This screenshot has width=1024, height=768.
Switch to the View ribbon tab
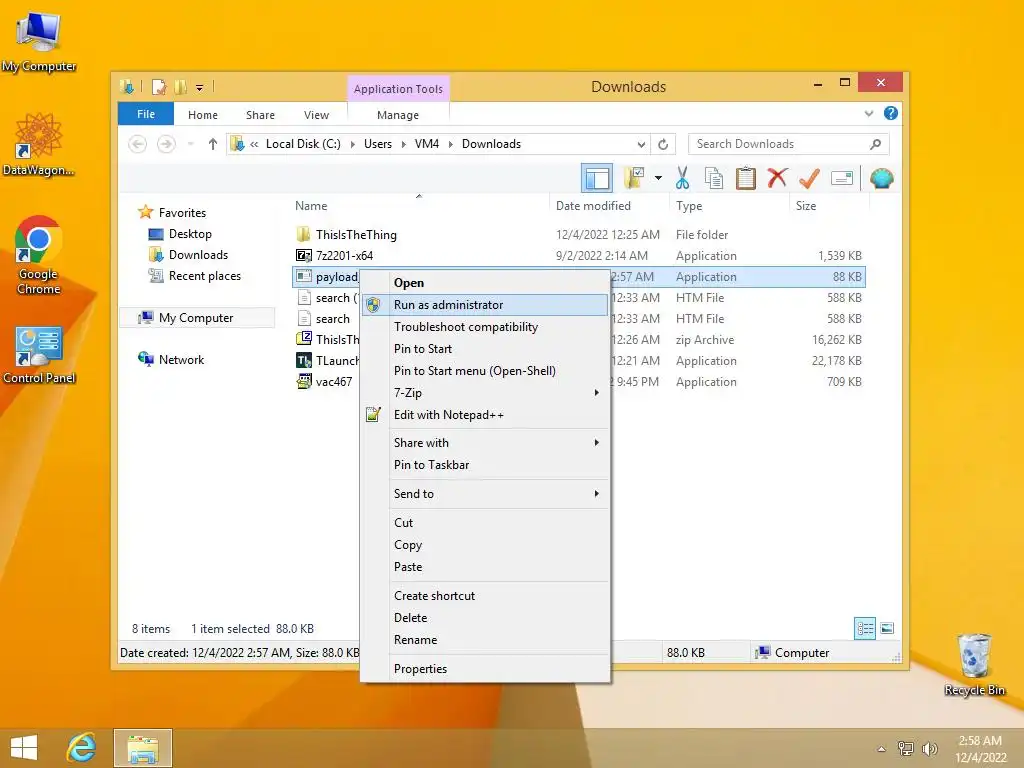coord(316,115)
